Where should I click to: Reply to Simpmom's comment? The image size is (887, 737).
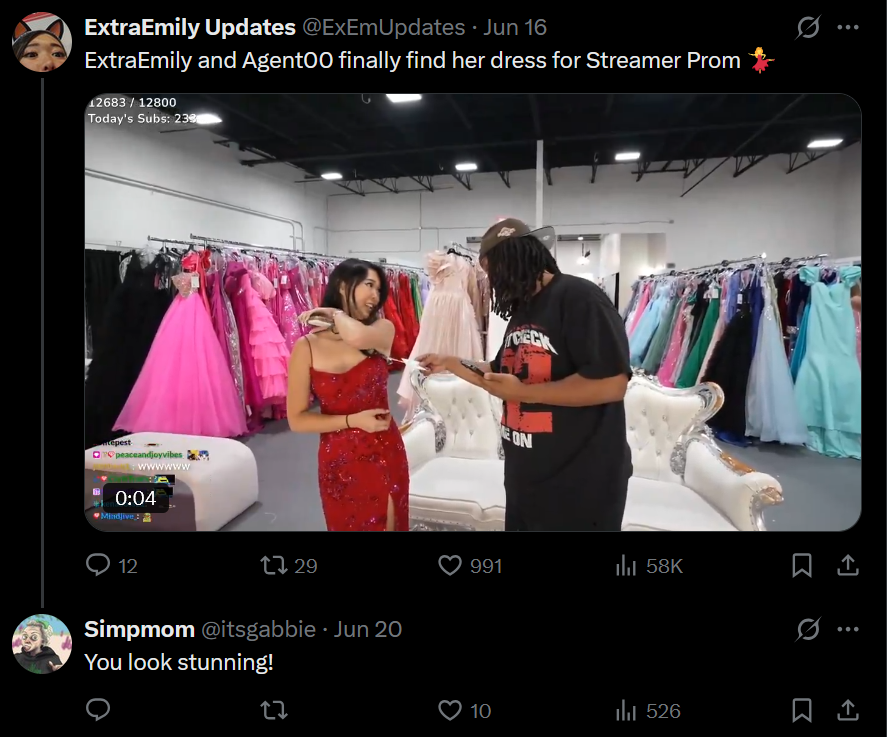click(98, 710)
